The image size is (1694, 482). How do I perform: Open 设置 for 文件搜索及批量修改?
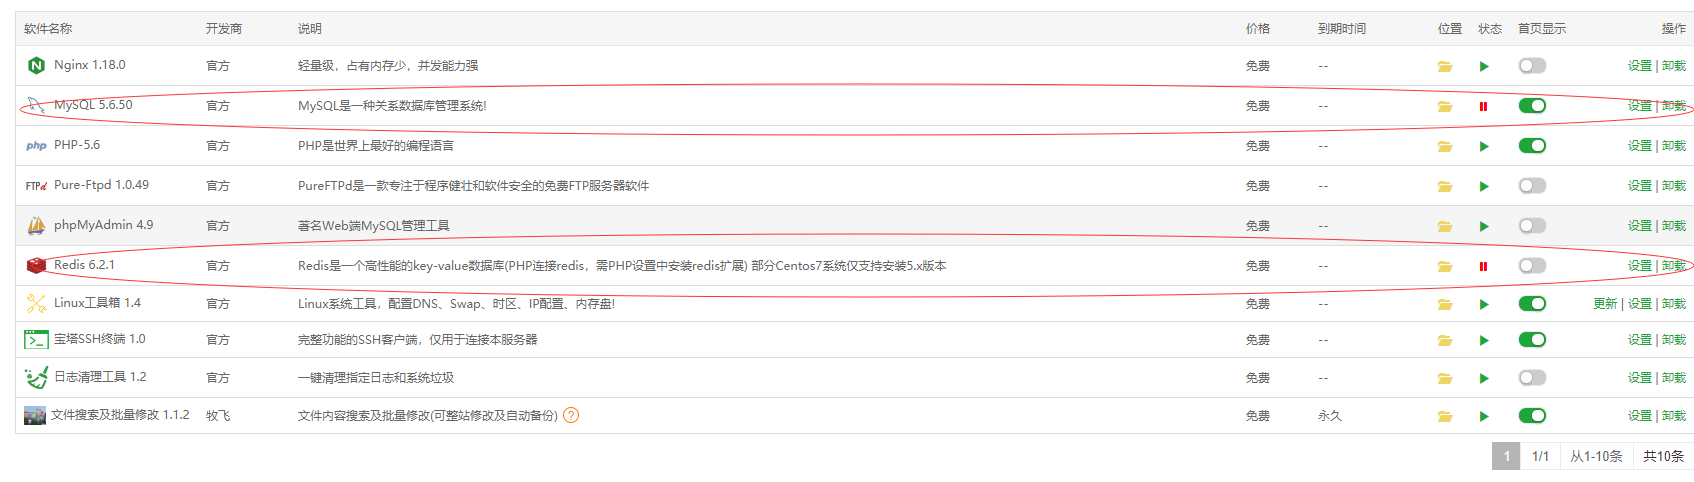coord(1640,416)
